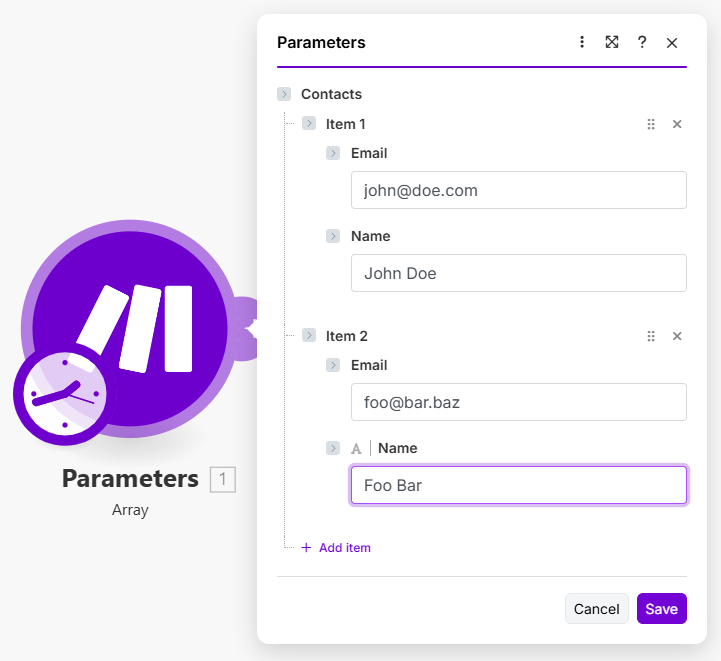
Task: Click the text type 'A' icon beside Name
Action: pyautogui.click(x=356, y=449)
